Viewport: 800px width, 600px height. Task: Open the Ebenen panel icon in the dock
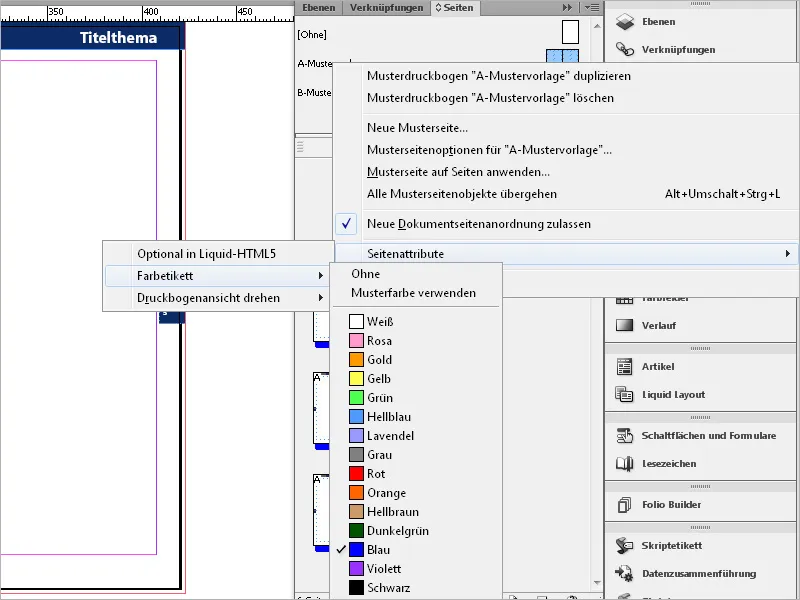click(x=624, y=22)
